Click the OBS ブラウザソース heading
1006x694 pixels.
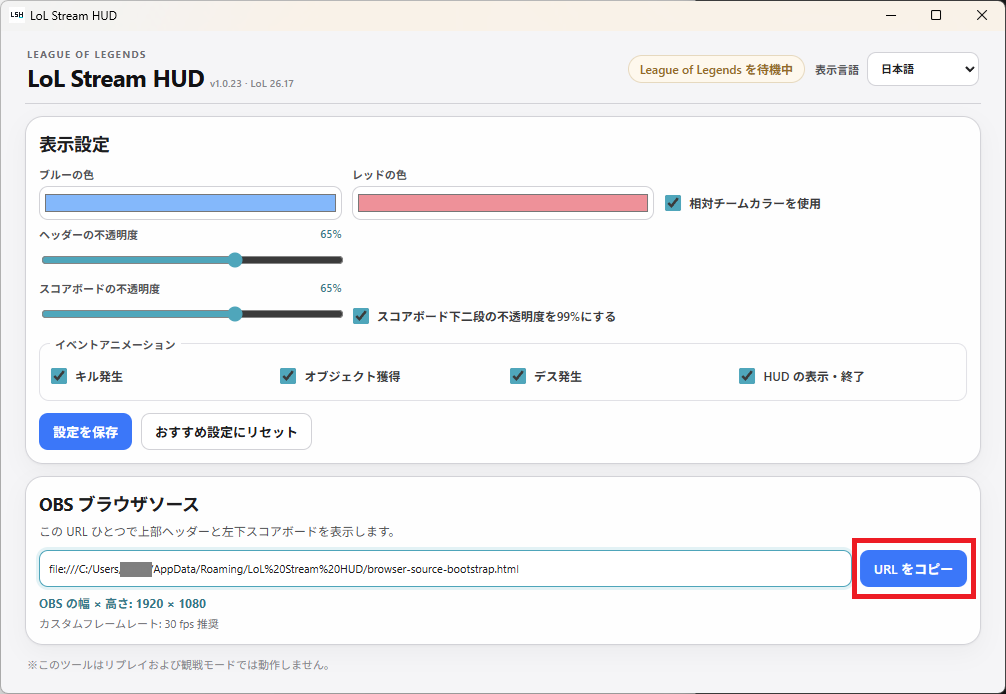(x=119, y=504)
